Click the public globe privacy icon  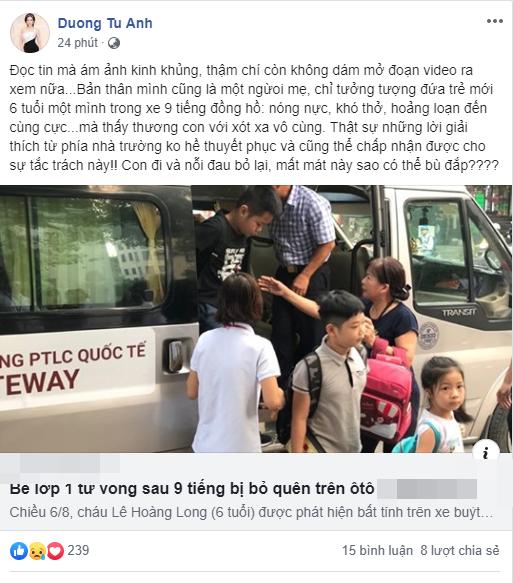(114, 43)
